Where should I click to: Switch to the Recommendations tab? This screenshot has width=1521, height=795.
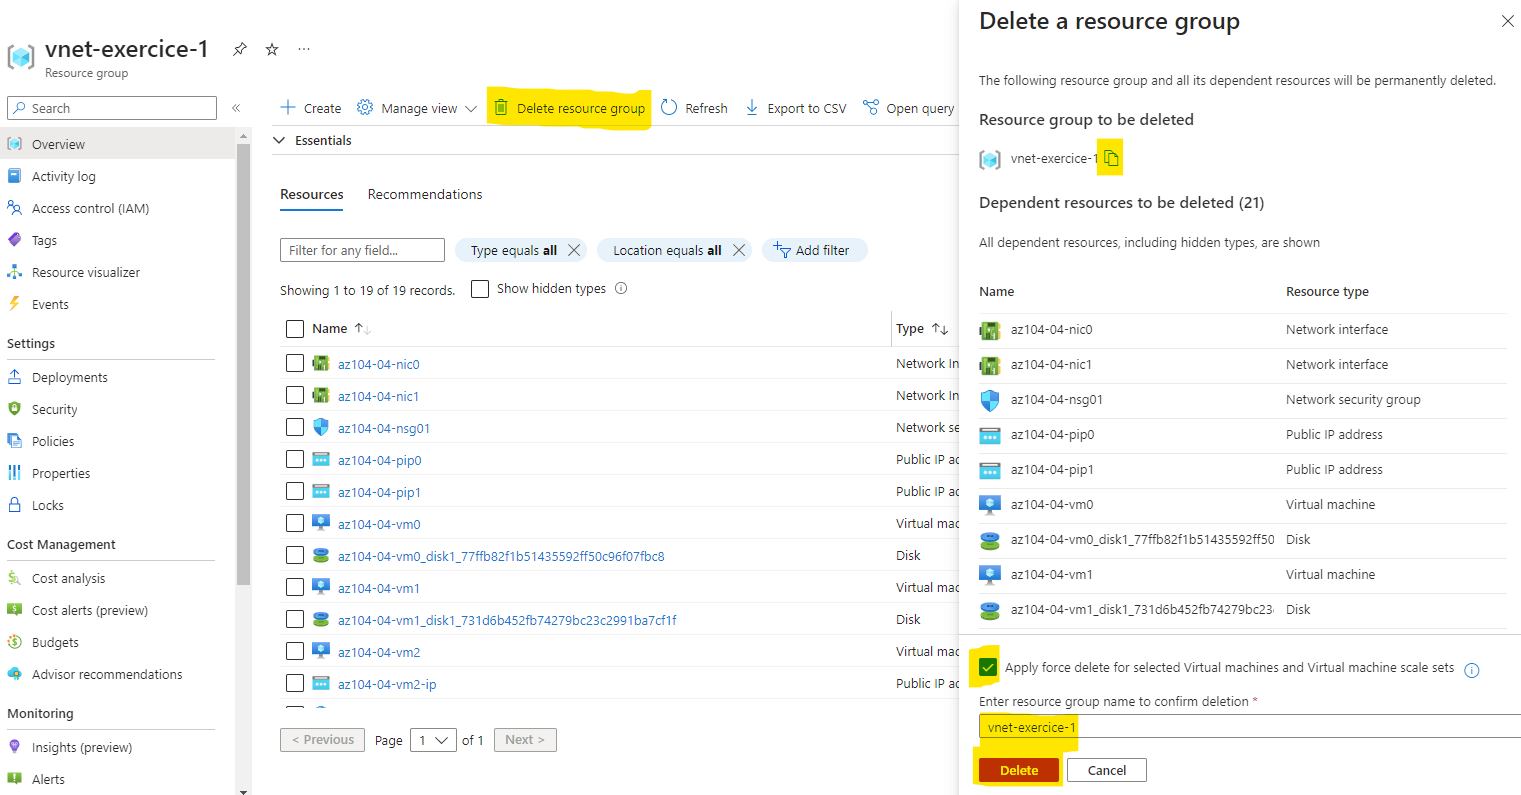(425, 194)
